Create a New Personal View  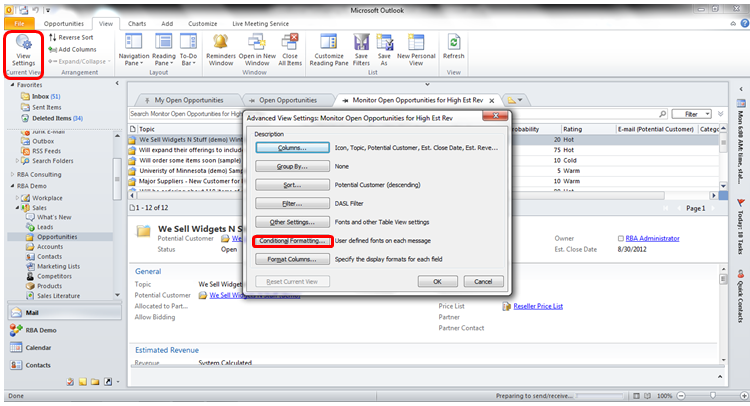tap(416, 50)
